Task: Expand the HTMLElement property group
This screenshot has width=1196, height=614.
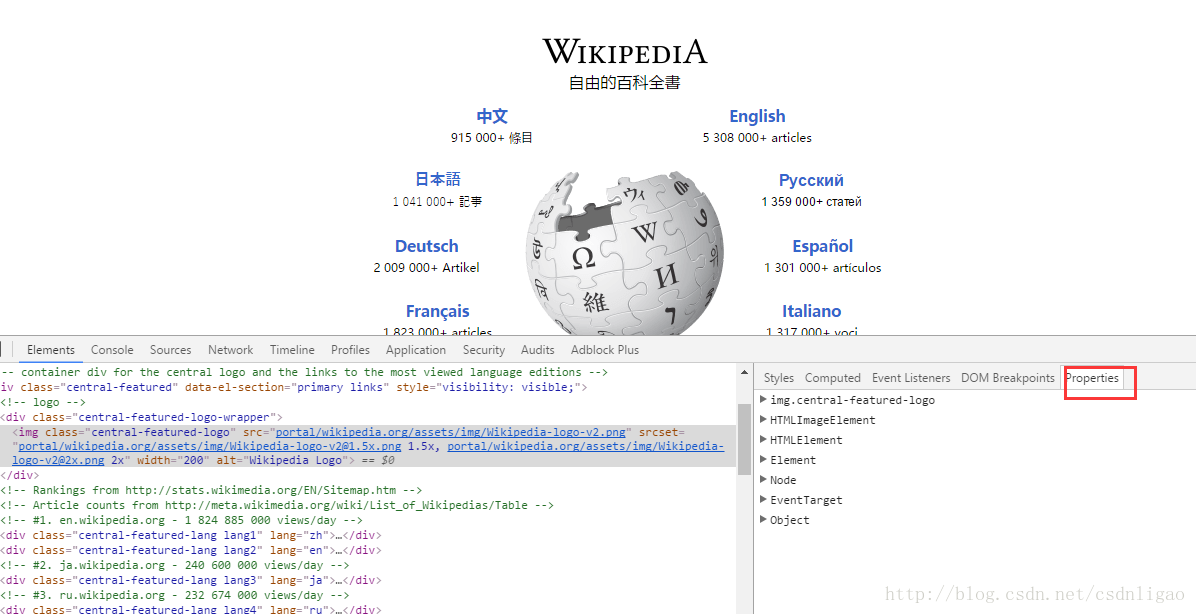Action: tap(764, 439)
